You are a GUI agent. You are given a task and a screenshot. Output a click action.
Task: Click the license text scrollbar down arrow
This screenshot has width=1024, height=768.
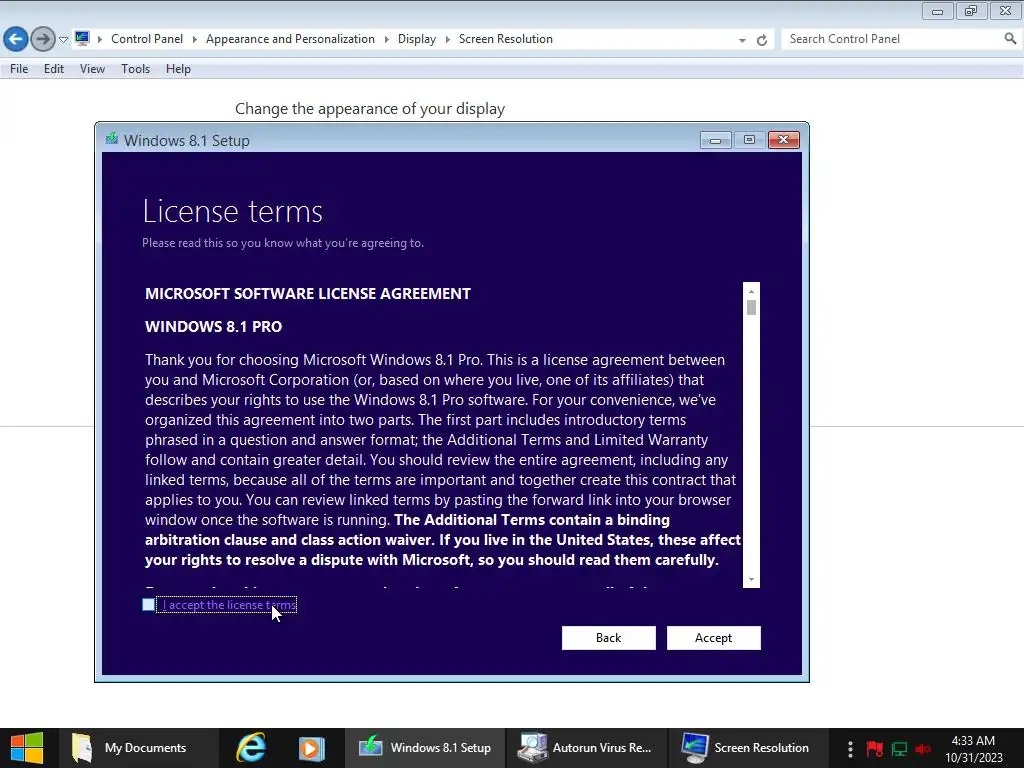pos(751,579)
